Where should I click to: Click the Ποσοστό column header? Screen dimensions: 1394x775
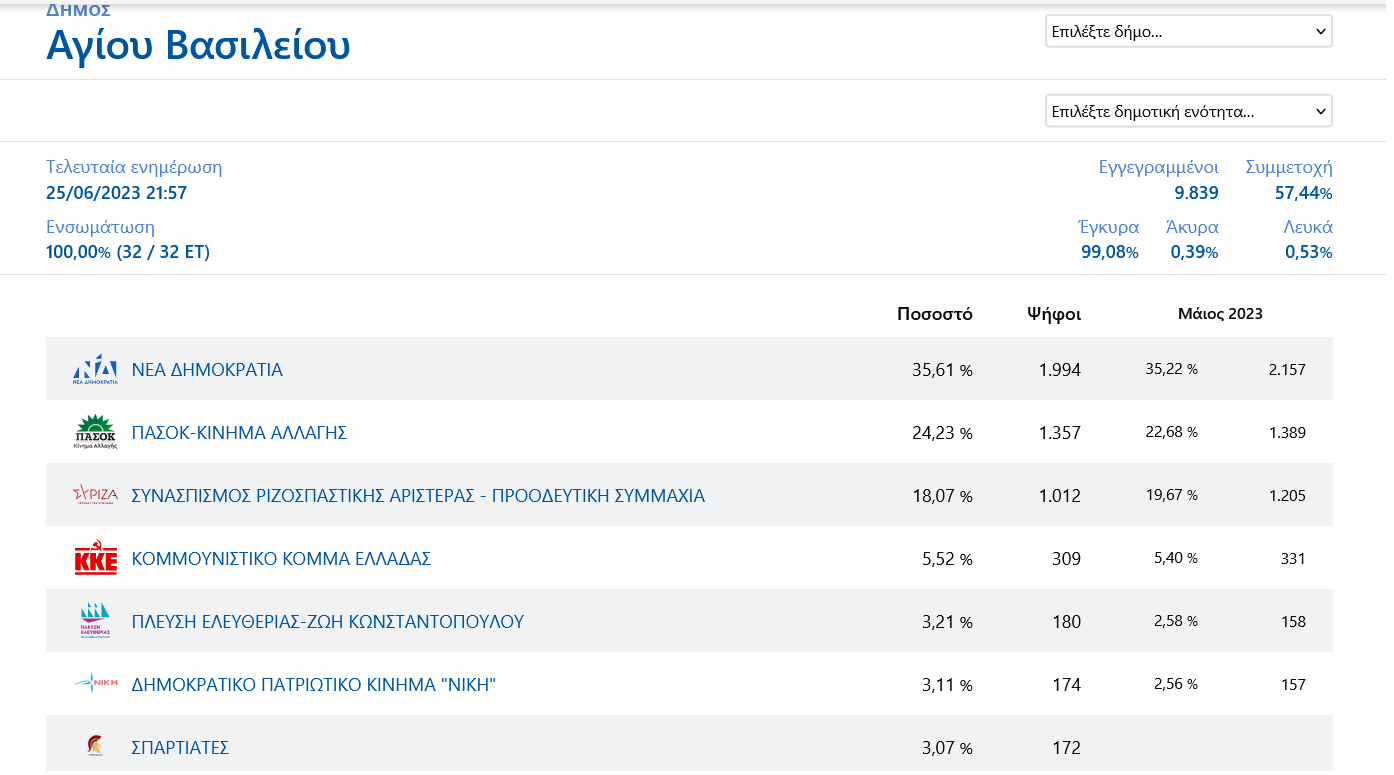934,314
